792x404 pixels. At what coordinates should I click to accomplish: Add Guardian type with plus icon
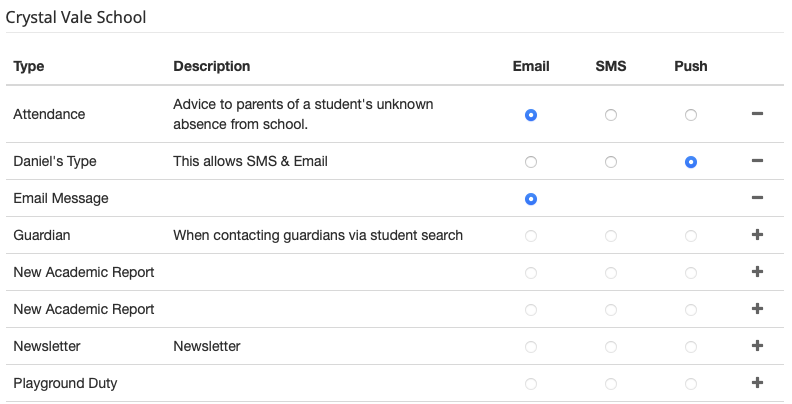coord(757,235)
